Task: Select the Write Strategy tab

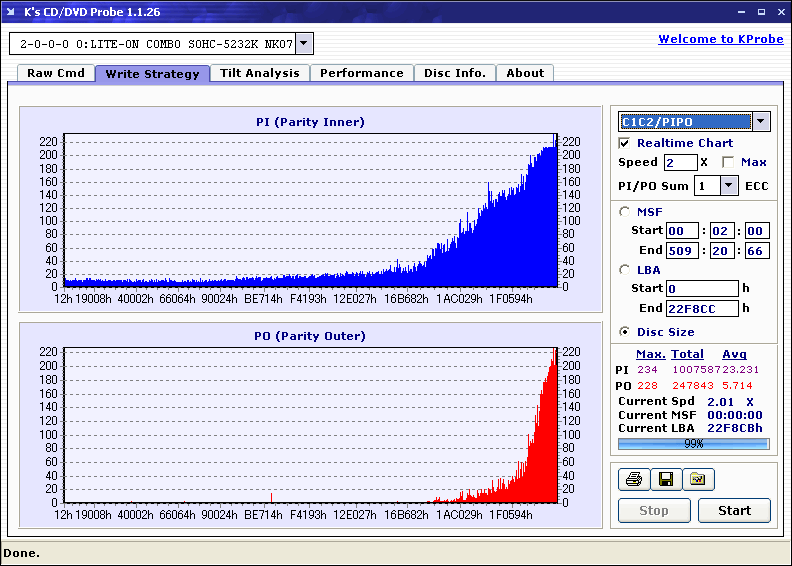Action: click(152, 74)
